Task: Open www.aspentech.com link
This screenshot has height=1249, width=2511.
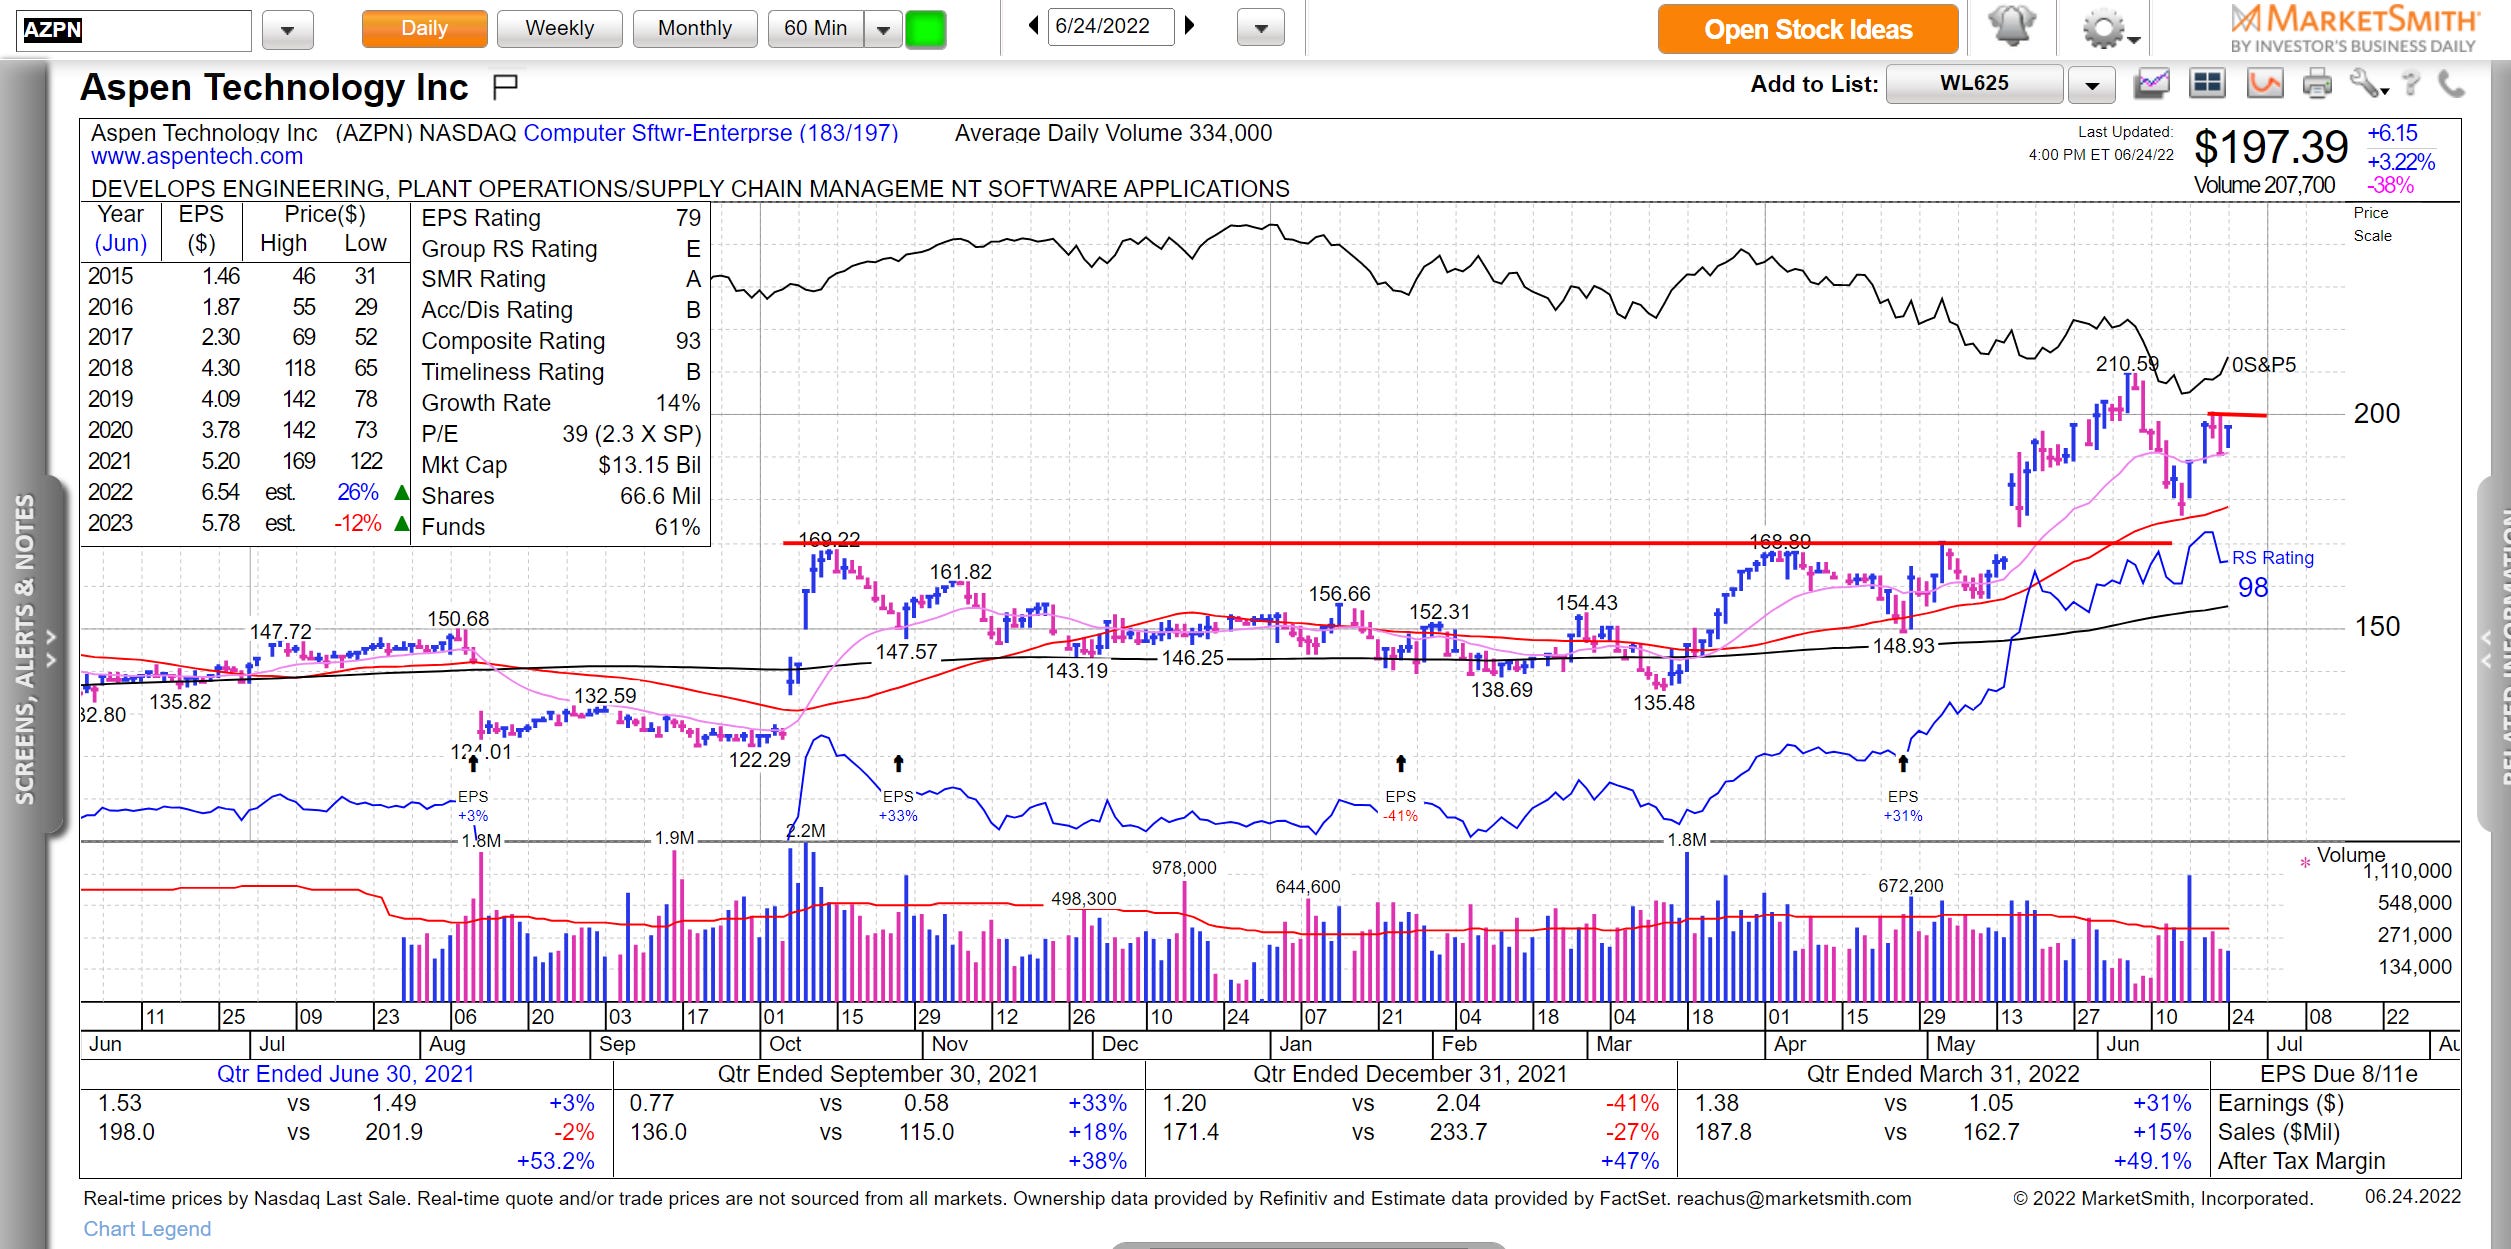Action: [x=197, y=157]
